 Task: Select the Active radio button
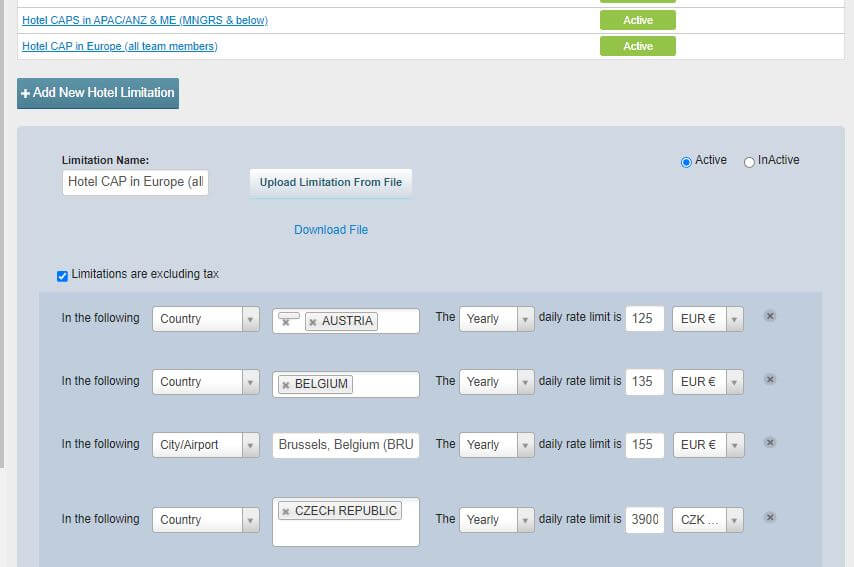pos(686,162)
